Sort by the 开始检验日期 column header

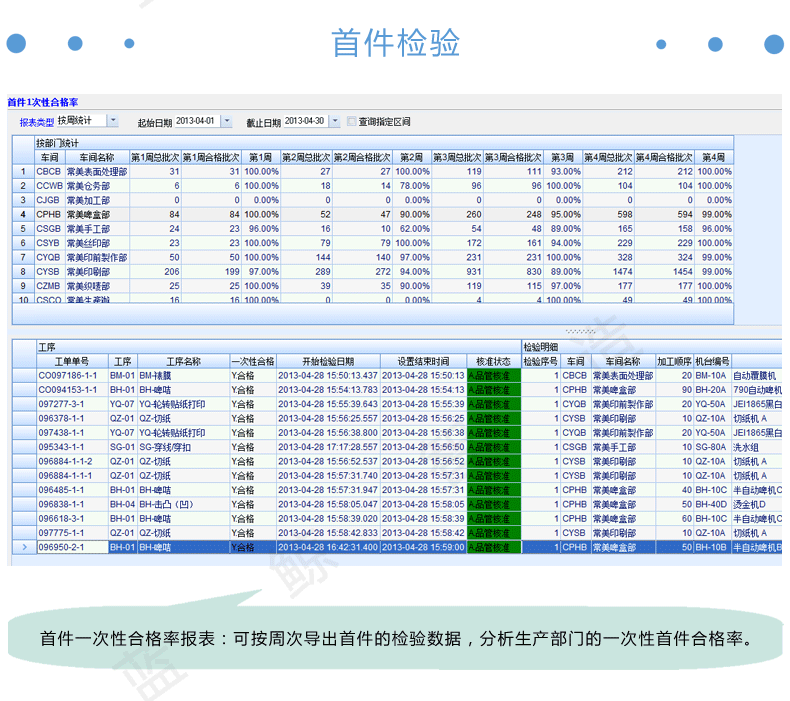coord(328,361)
